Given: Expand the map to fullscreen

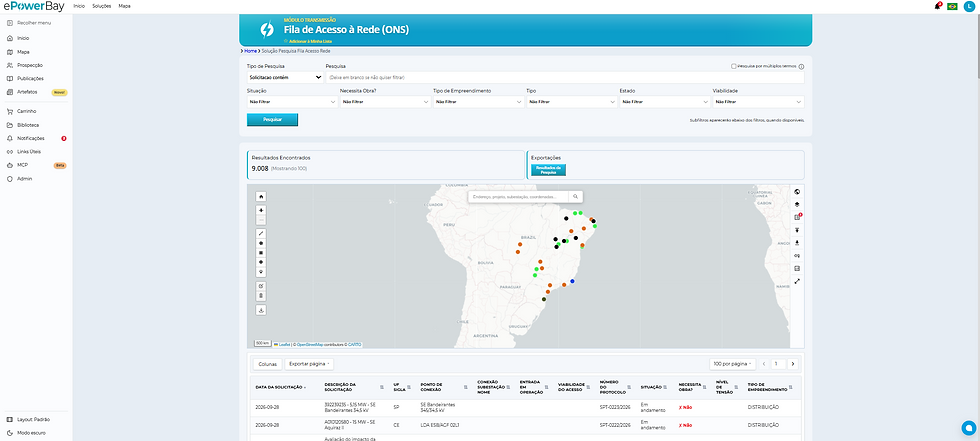Looking at the screenshot, I should pyautogui.click(x=798, y=281).
